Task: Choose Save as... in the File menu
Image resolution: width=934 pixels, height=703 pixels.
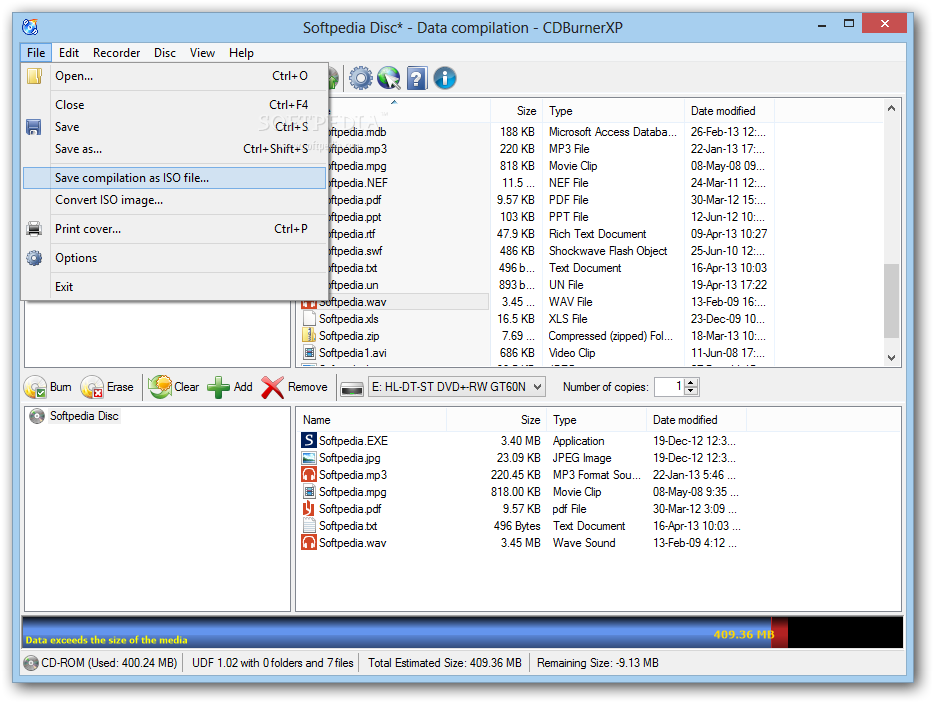Action: (x=175, y=149)
